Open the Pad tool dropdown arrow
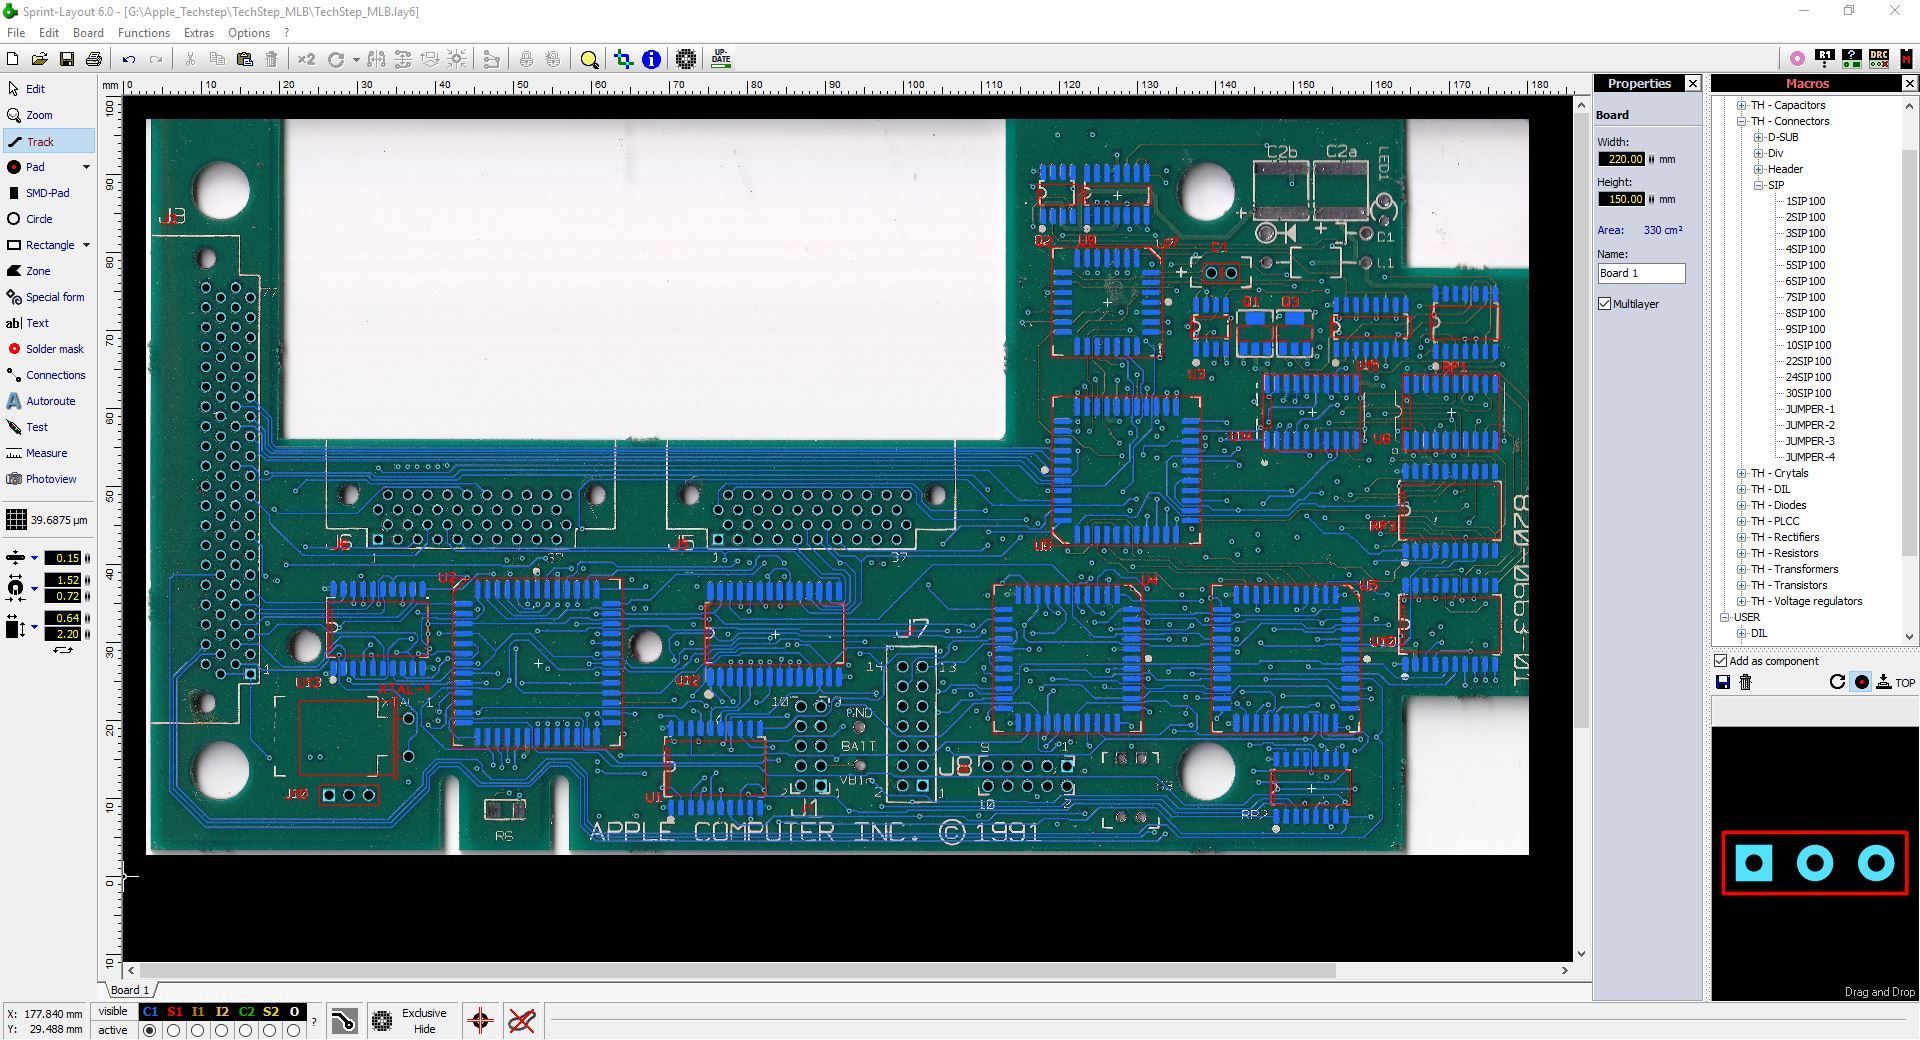 click(86, 167)
